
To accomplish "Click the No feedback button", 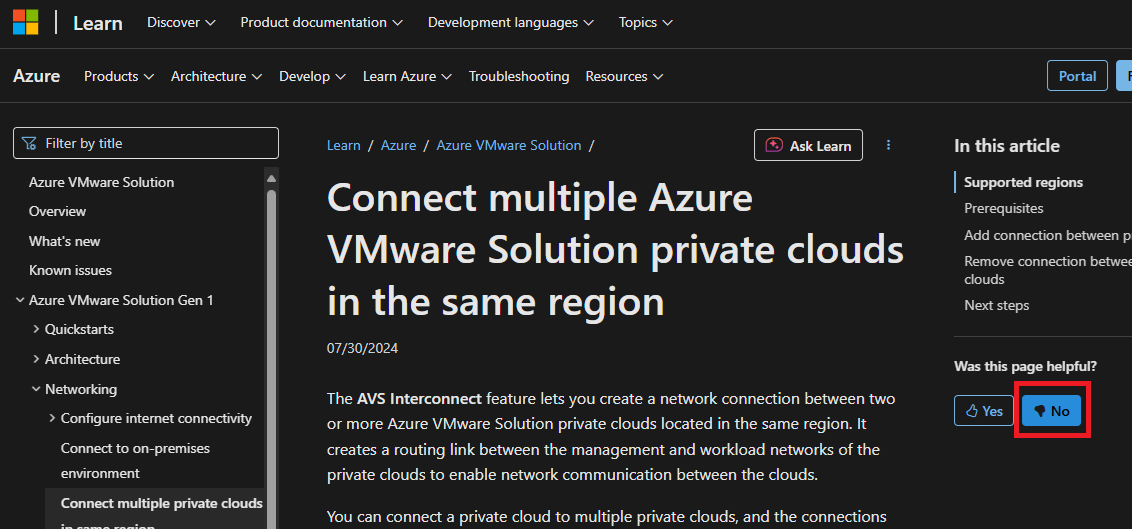I will pos(1052,411).
